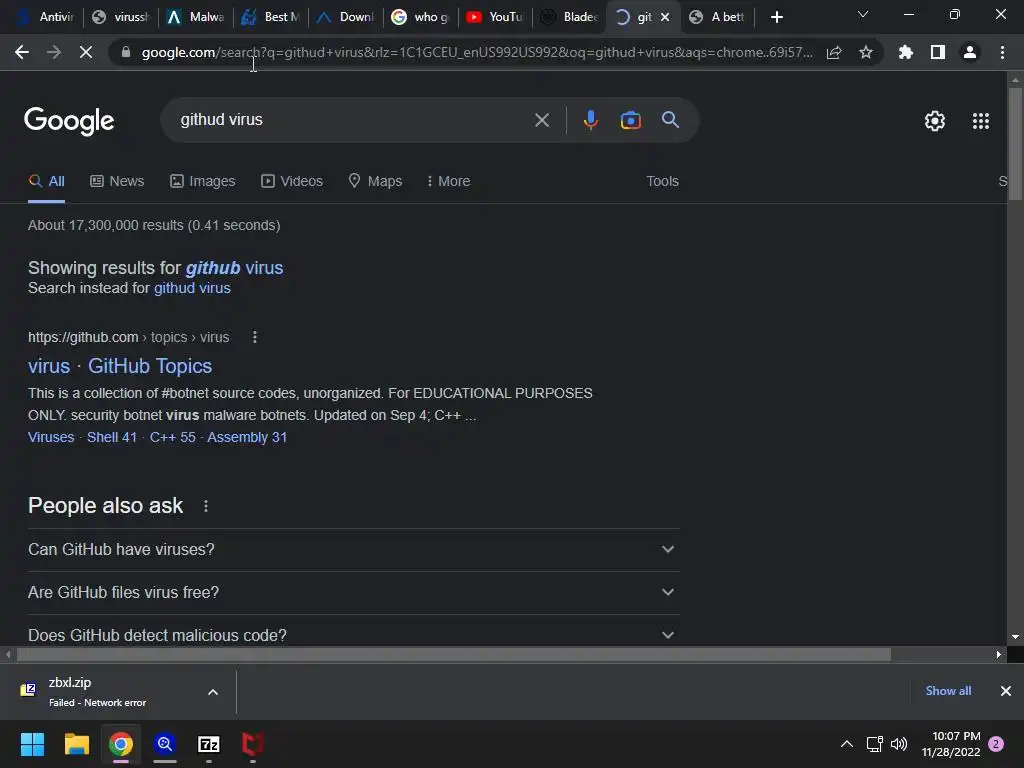Open the Viruses sublink
The height and width of the screenshot is (768, 1024).
[51, 437]
